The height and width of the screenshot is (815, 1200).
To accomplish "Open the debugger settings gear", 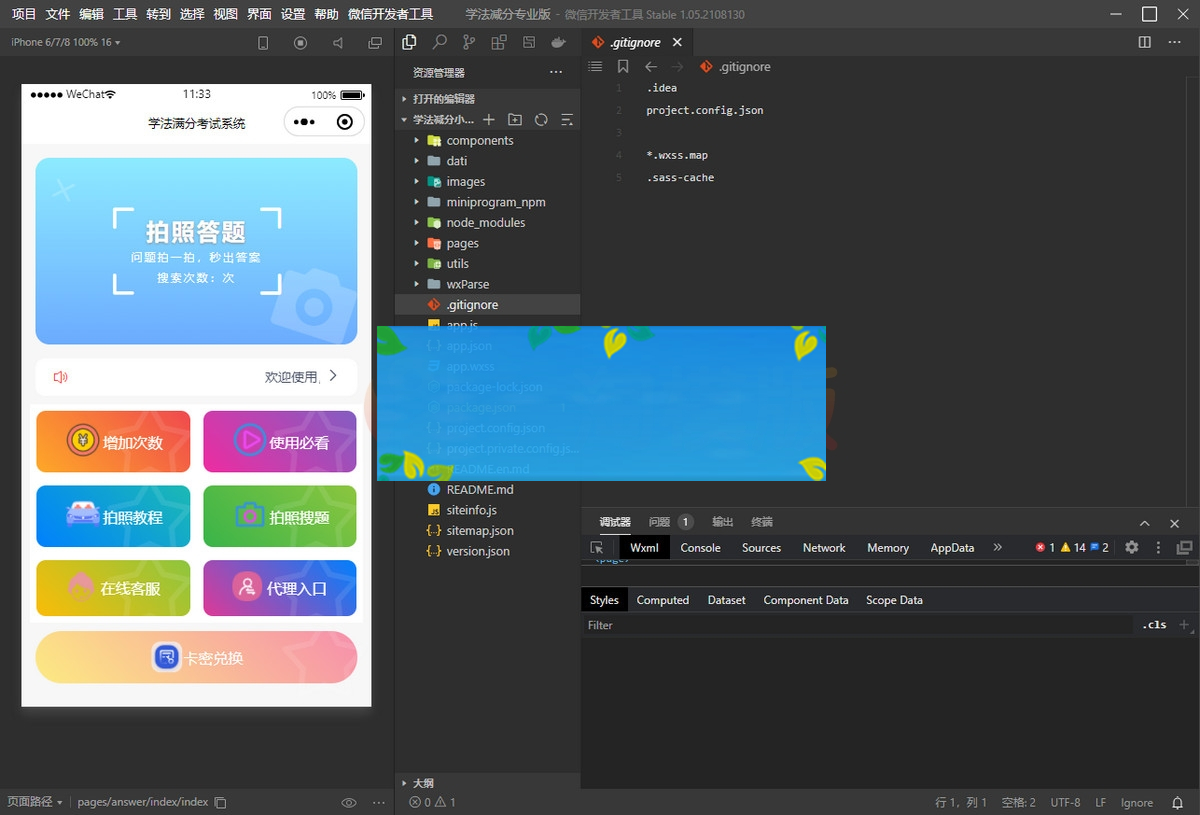I will [1132, 548].
